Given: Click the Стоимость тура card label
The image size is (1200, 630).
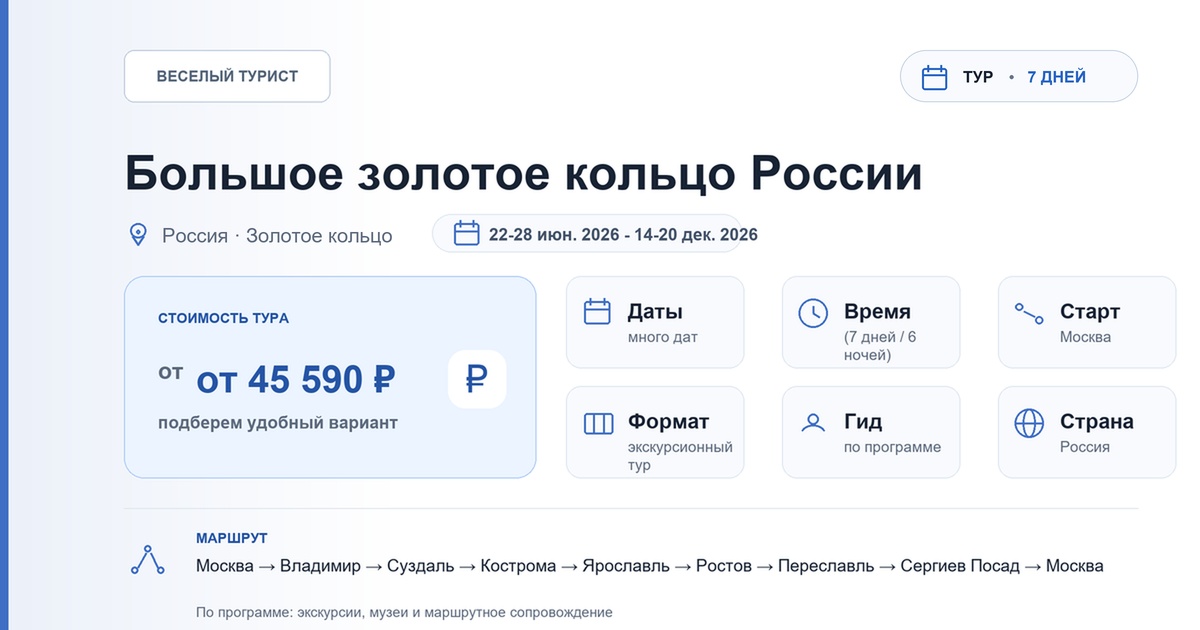Looking at the screenshot, I should point(224,318).
